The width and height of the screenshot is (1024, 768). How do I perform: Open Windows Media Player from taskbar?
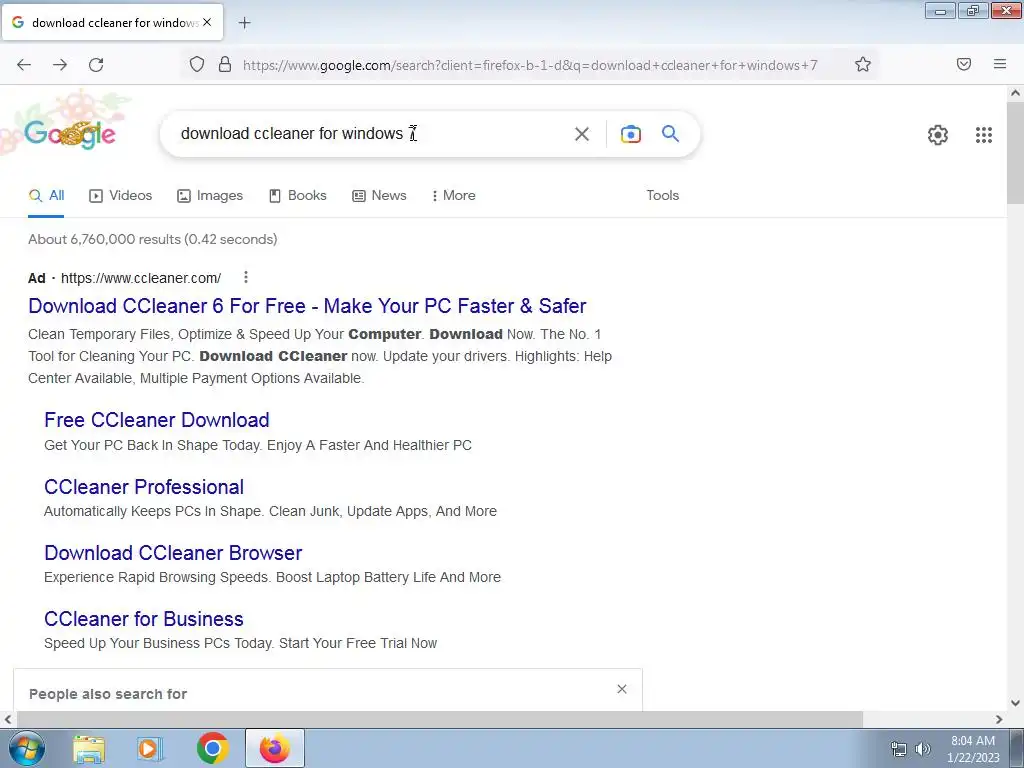150,749
